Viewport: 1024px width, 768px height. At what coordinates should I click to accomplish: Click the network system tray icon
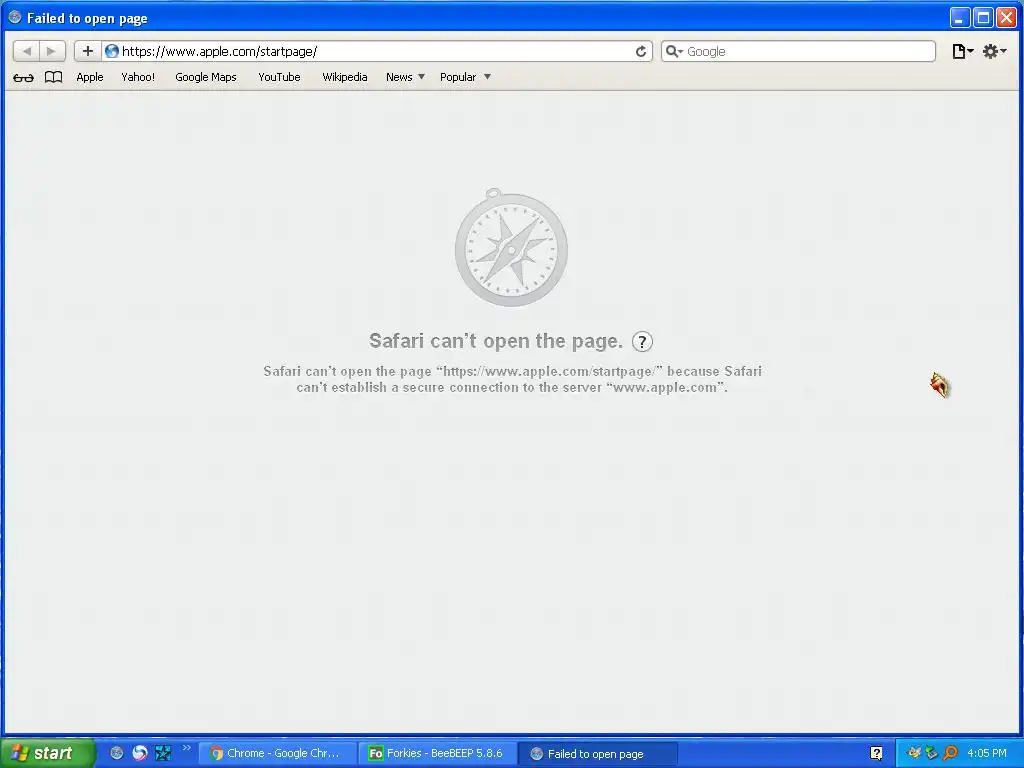(931, 754)
